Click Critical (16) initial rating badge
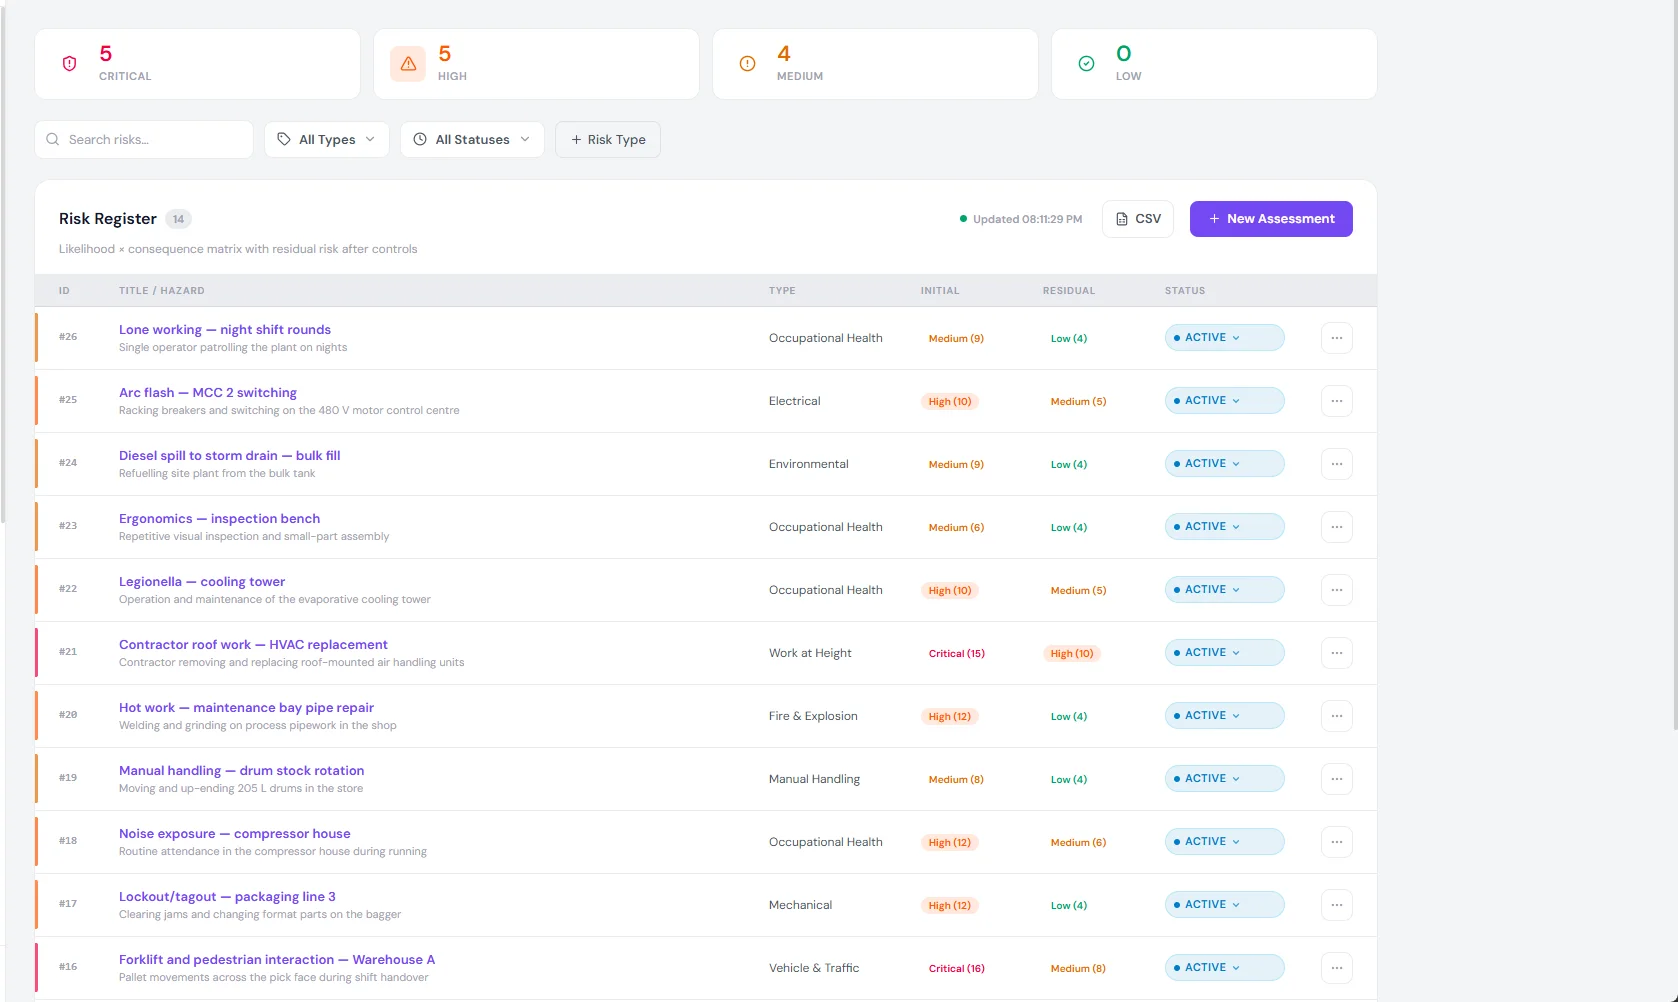The width and height of the screenshot is (1678, 1002). (957, 969)
